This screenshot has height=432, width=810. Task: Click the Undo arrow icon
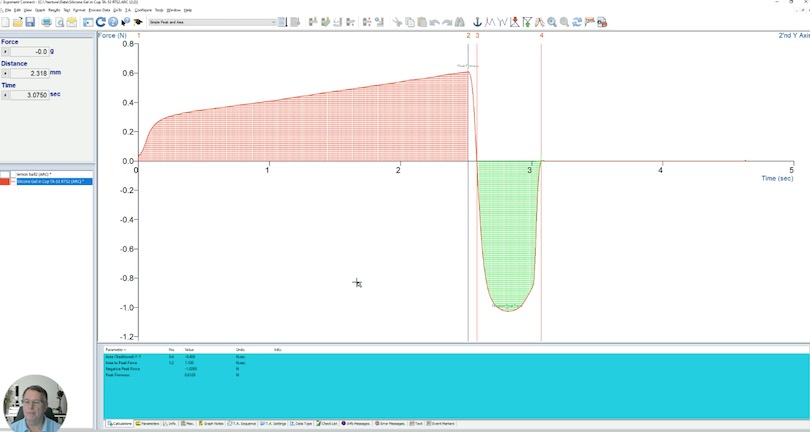tap(434, 22)
